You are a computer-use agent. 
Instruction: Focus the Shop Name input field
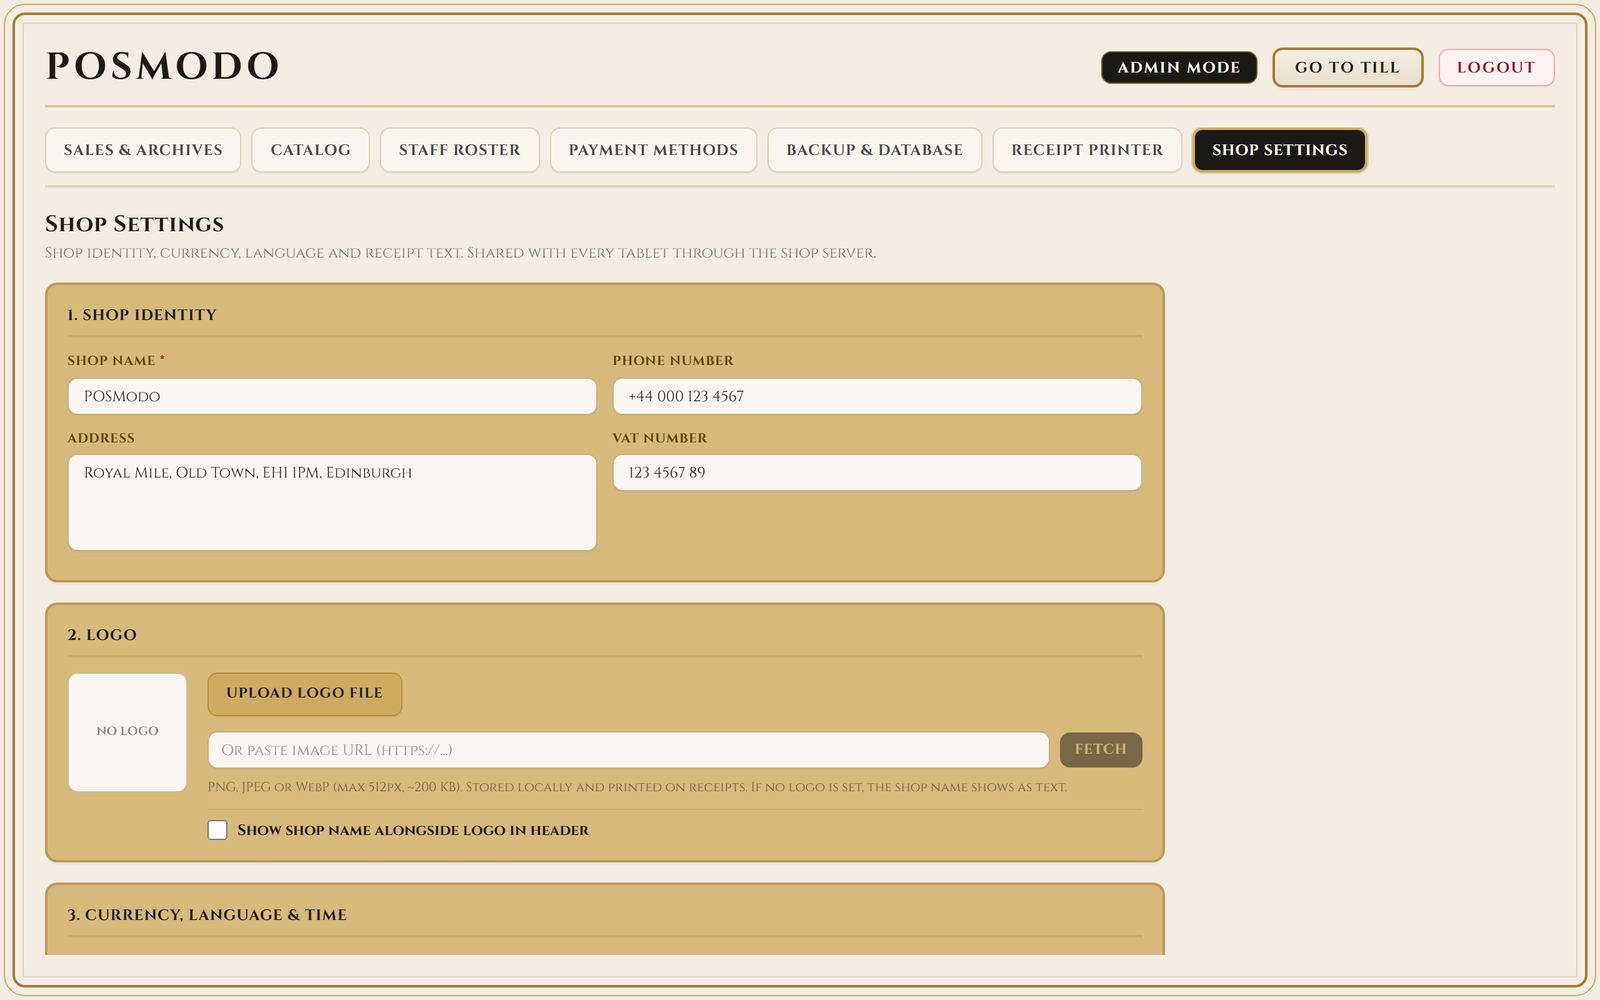point(332,396)
